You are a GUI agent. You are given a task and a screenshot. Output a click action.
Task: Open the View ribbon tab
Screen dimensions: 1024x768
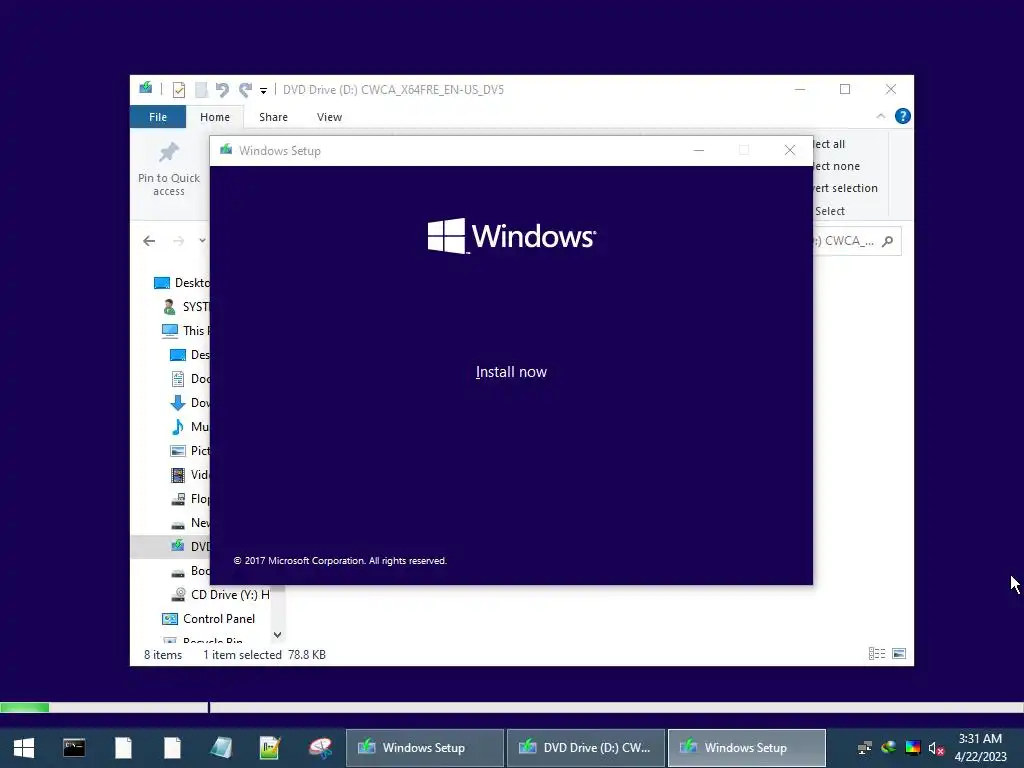(329, 117)
